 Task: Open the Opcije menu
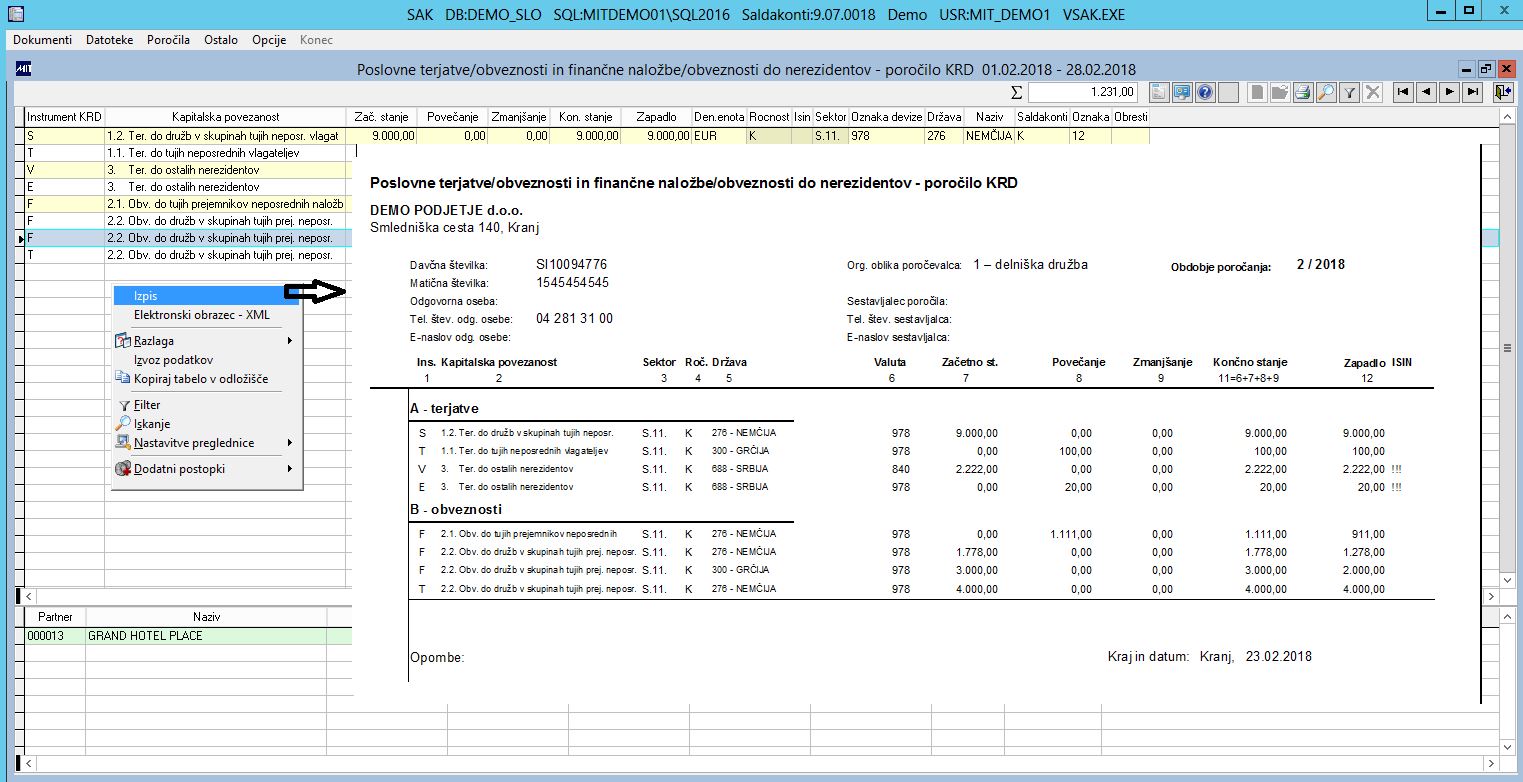coord(270,40)
